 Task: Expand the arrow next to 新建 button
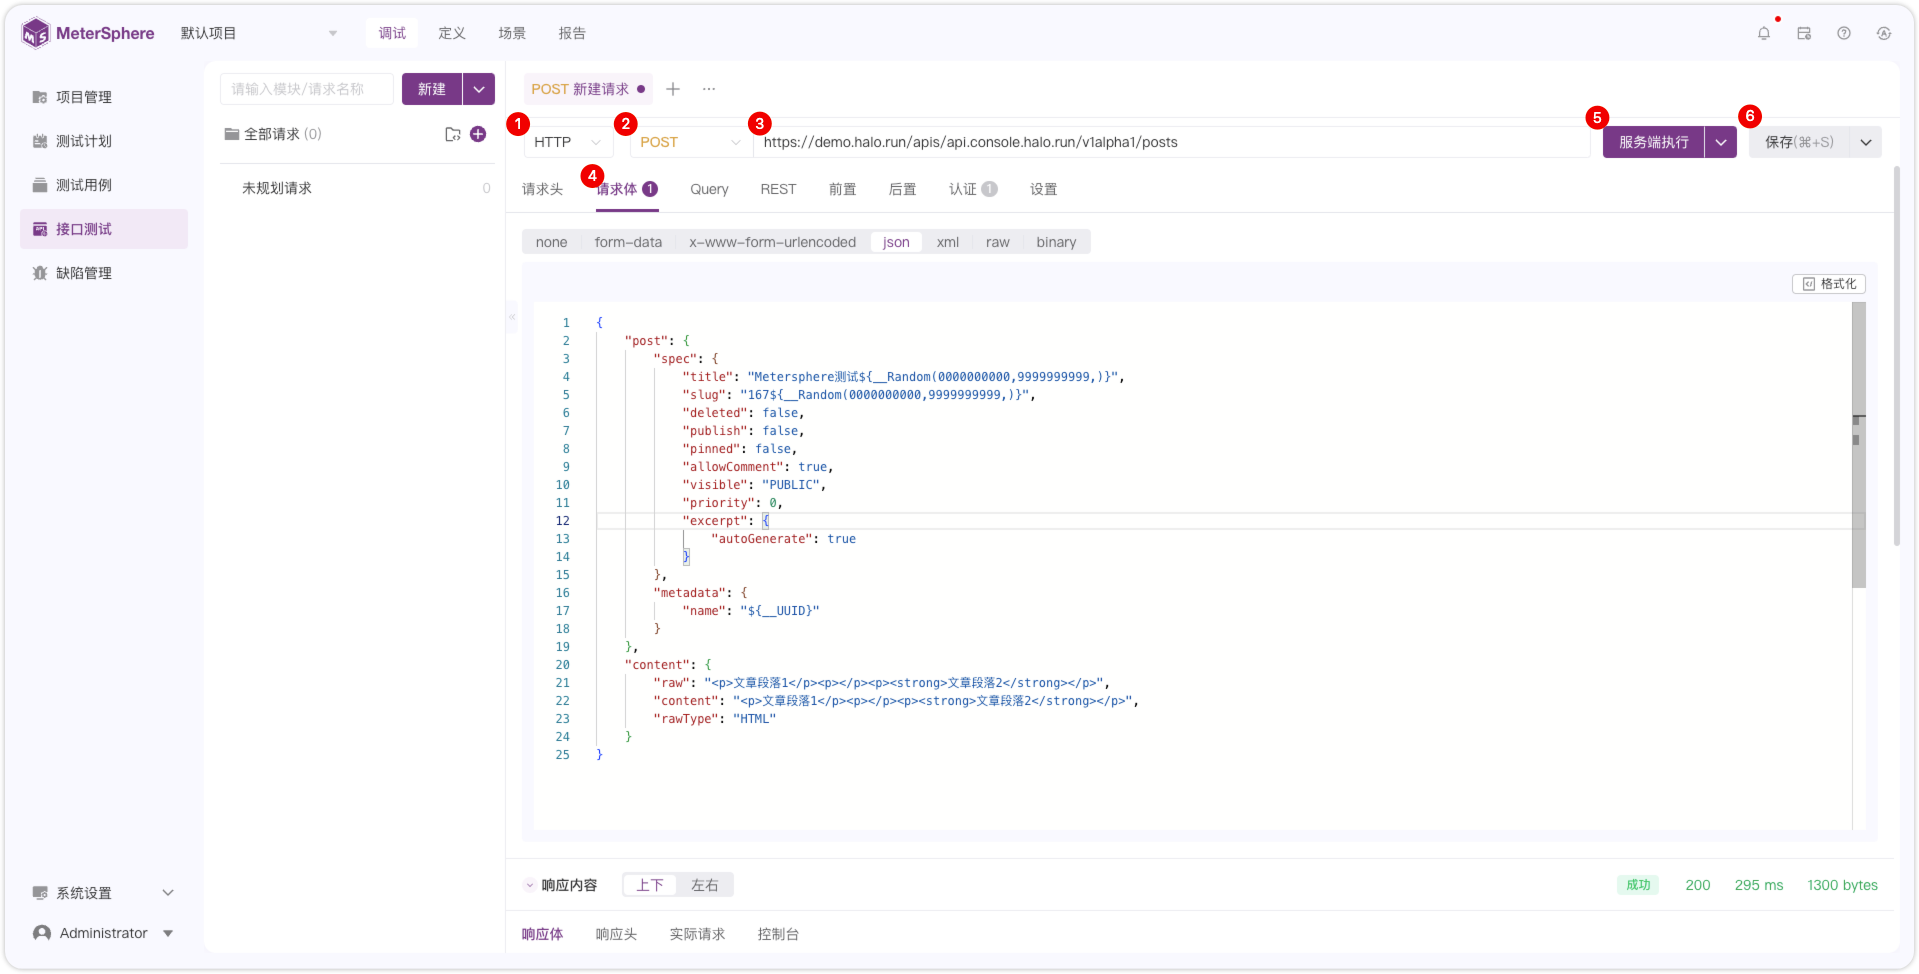[479, 89]
